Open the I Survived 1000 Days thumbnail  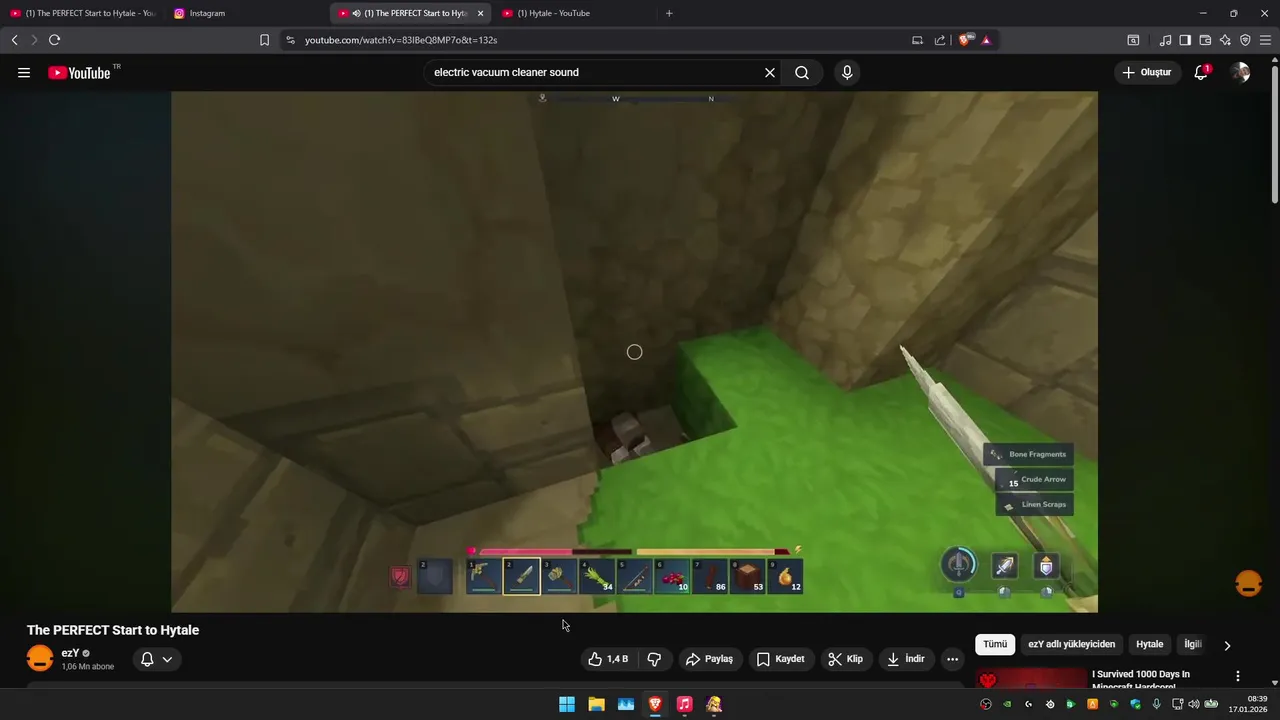[x=1031, y=679]
